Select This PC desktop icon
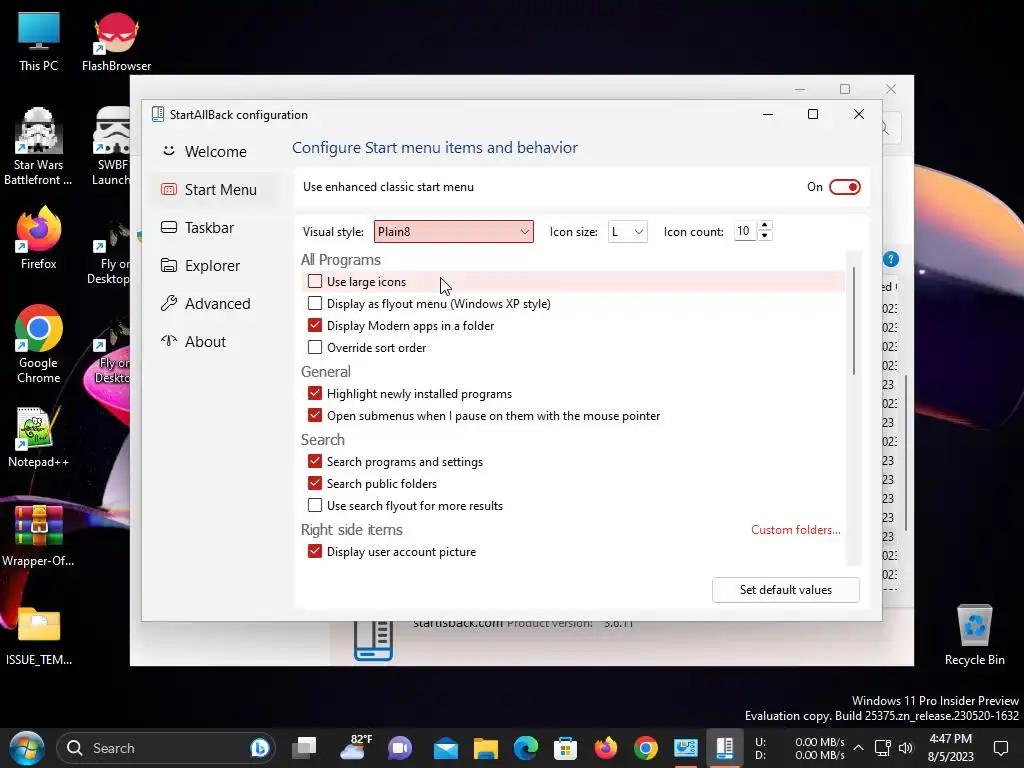This screenshot has height=768, width=1024. click(x=39, y=42)
